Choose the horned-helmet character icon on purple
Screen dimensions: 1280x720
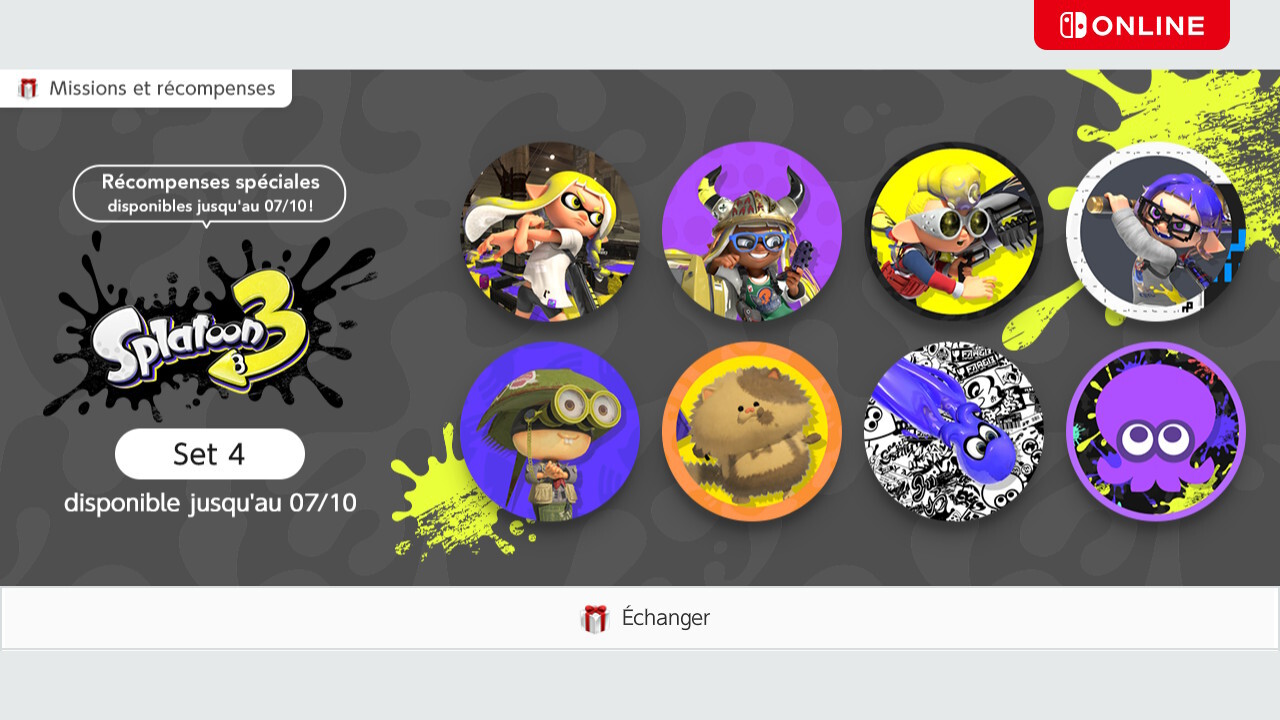point(752,231)
